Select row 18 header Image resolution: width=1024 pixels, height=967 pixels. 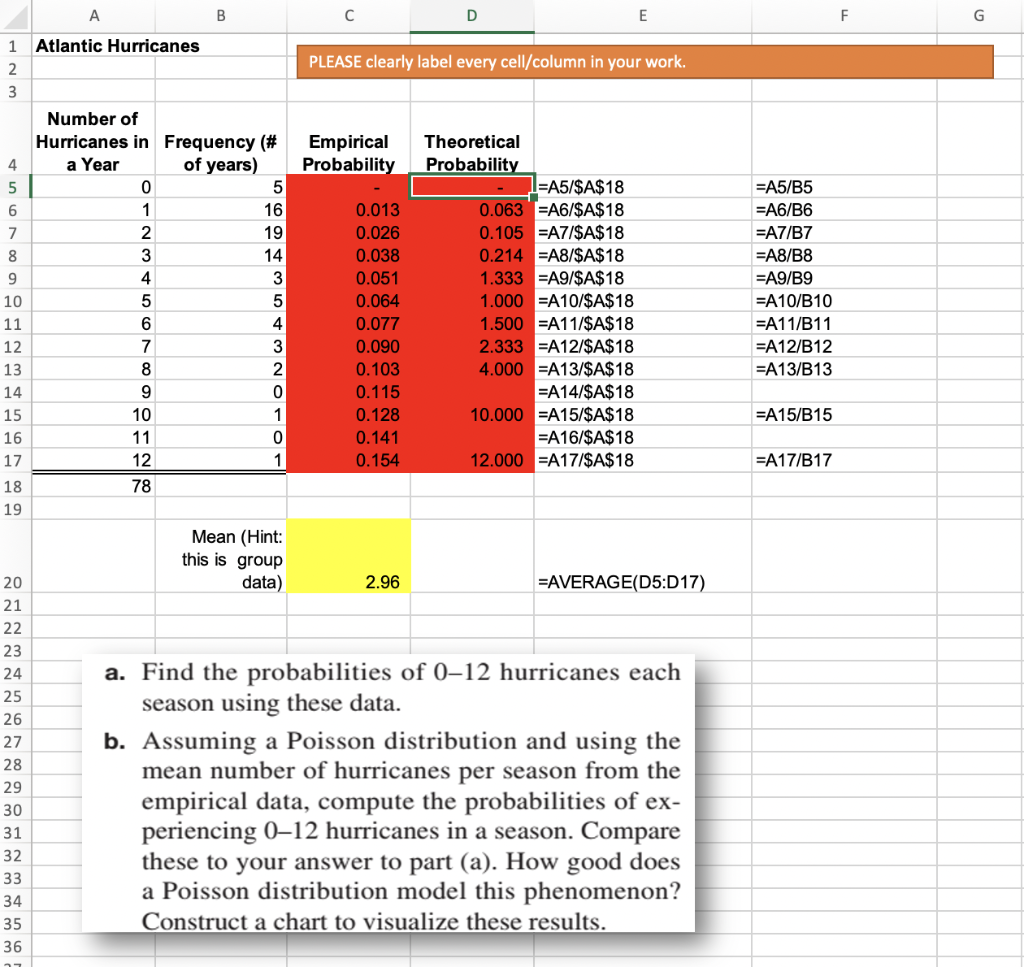(16, 486)
